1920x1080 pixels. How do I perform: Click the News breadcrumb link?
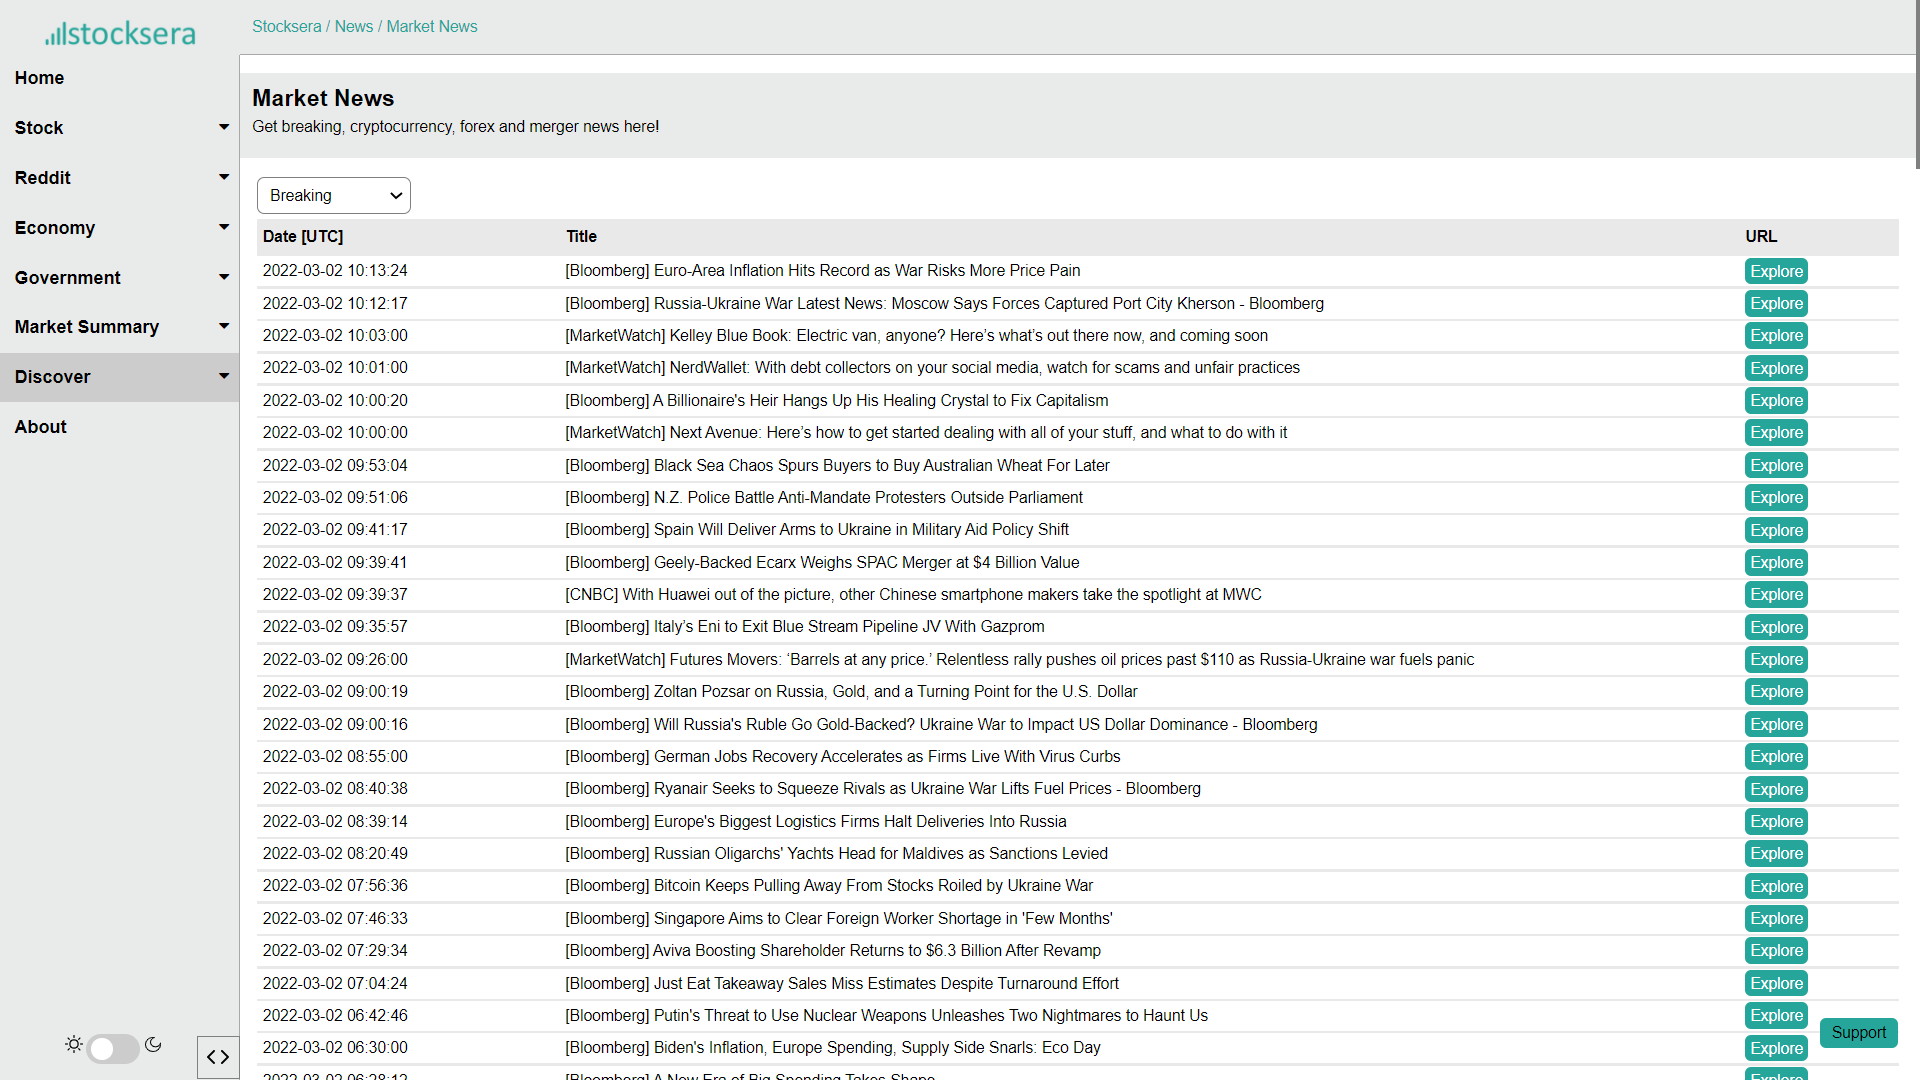(x=353, y=27)
